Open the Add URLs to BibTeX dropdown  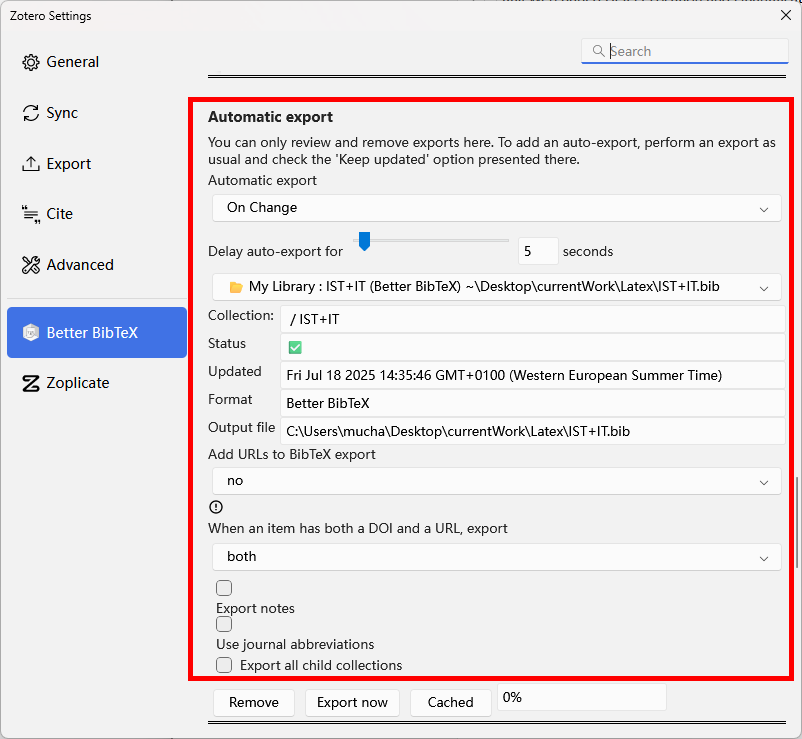(496, 480)
